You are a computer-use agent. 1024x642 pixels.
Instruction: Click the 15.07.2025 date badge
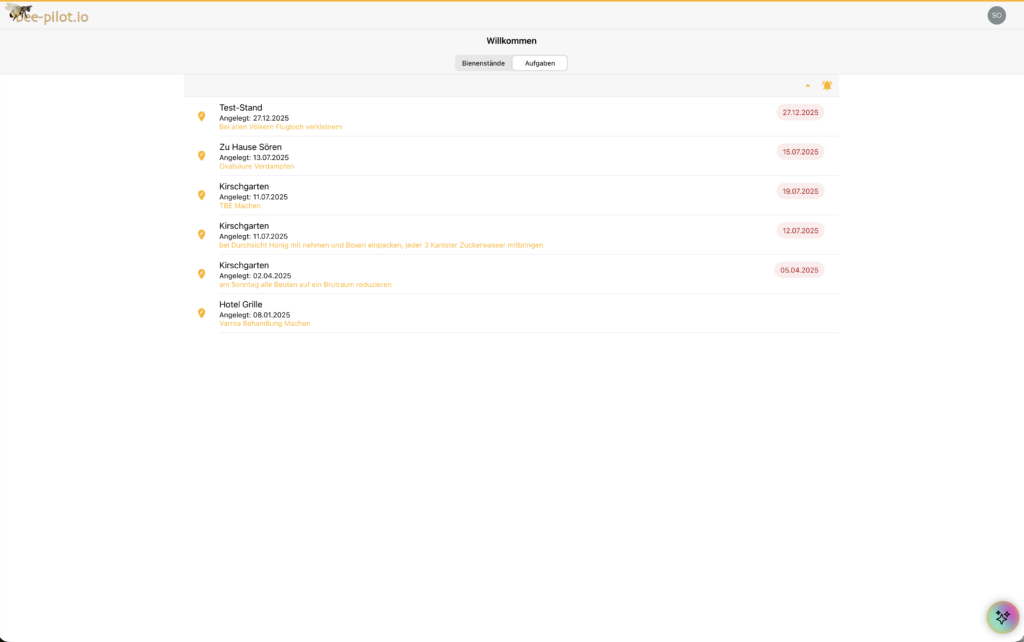click(799, 151)
